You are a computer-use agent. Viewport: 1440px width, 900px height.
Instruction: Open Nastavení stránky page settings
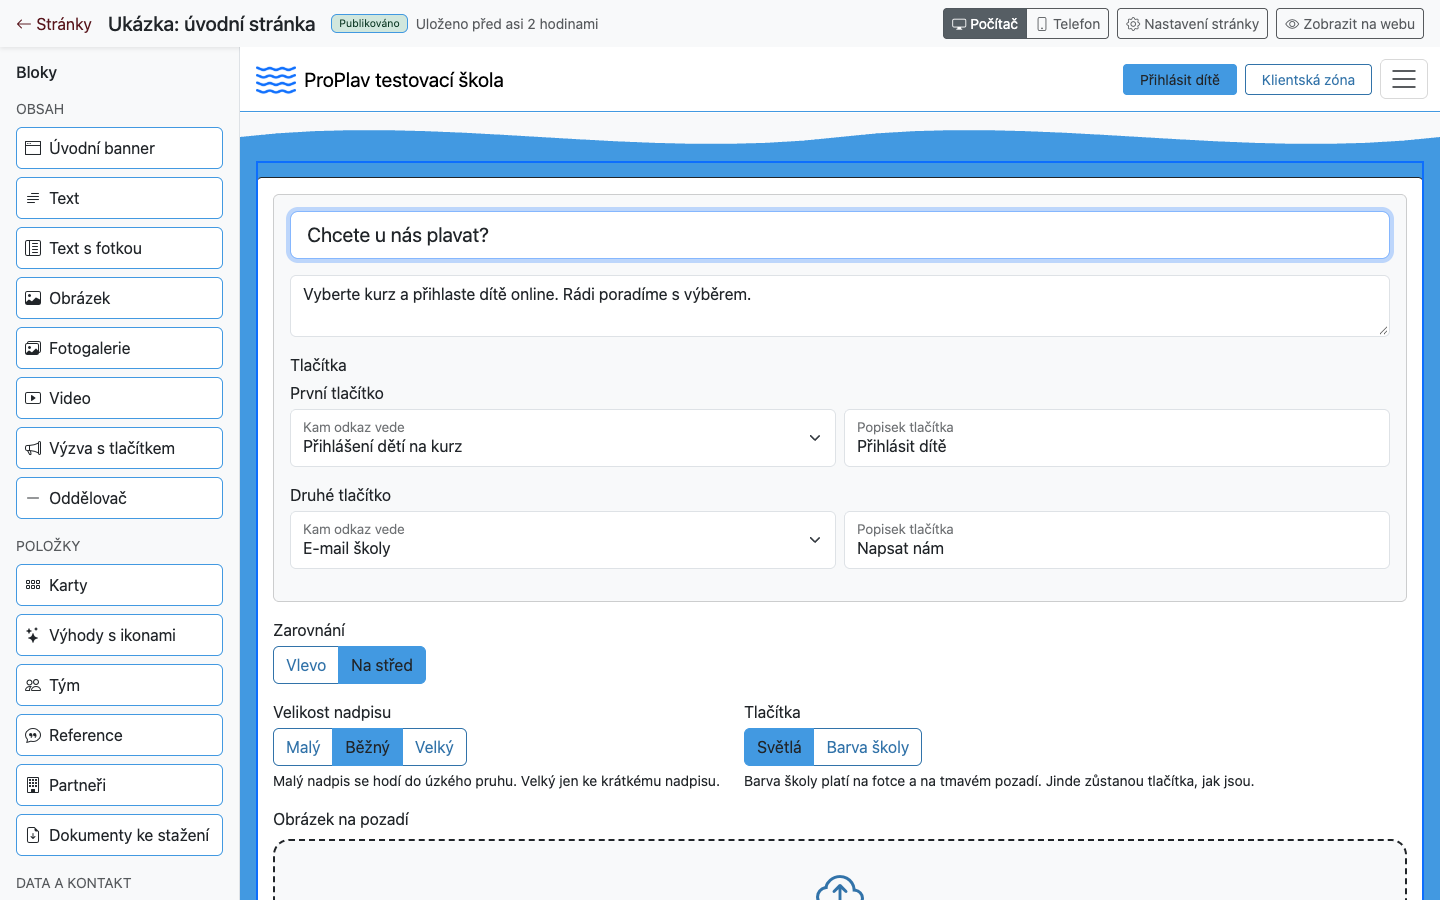coord(1192,24)
